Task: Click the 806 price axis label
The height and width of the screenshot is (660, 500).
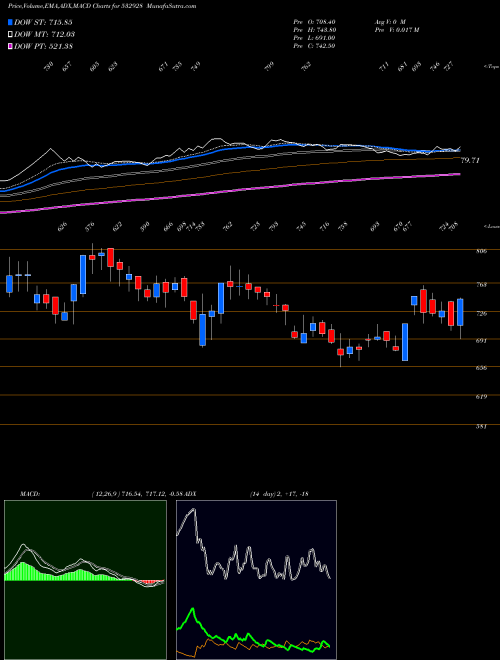Action: coord(481,251)
